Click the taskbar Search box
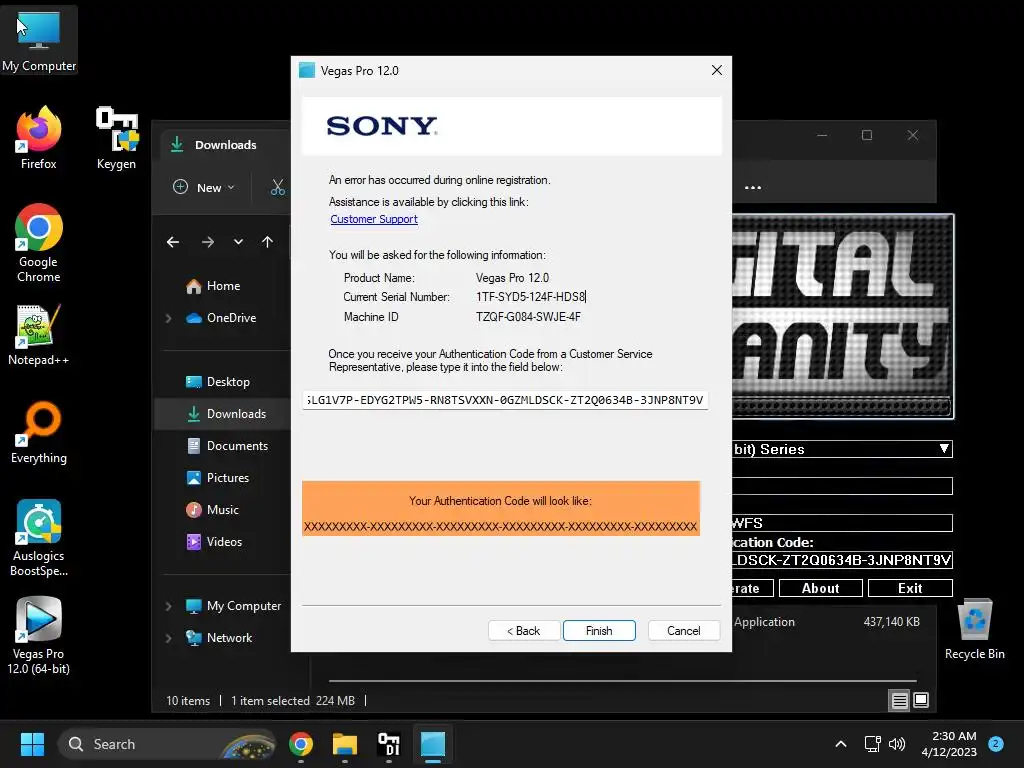This screenshot has height=768, width=1024. pyautogui.click(x=167, y=744)
